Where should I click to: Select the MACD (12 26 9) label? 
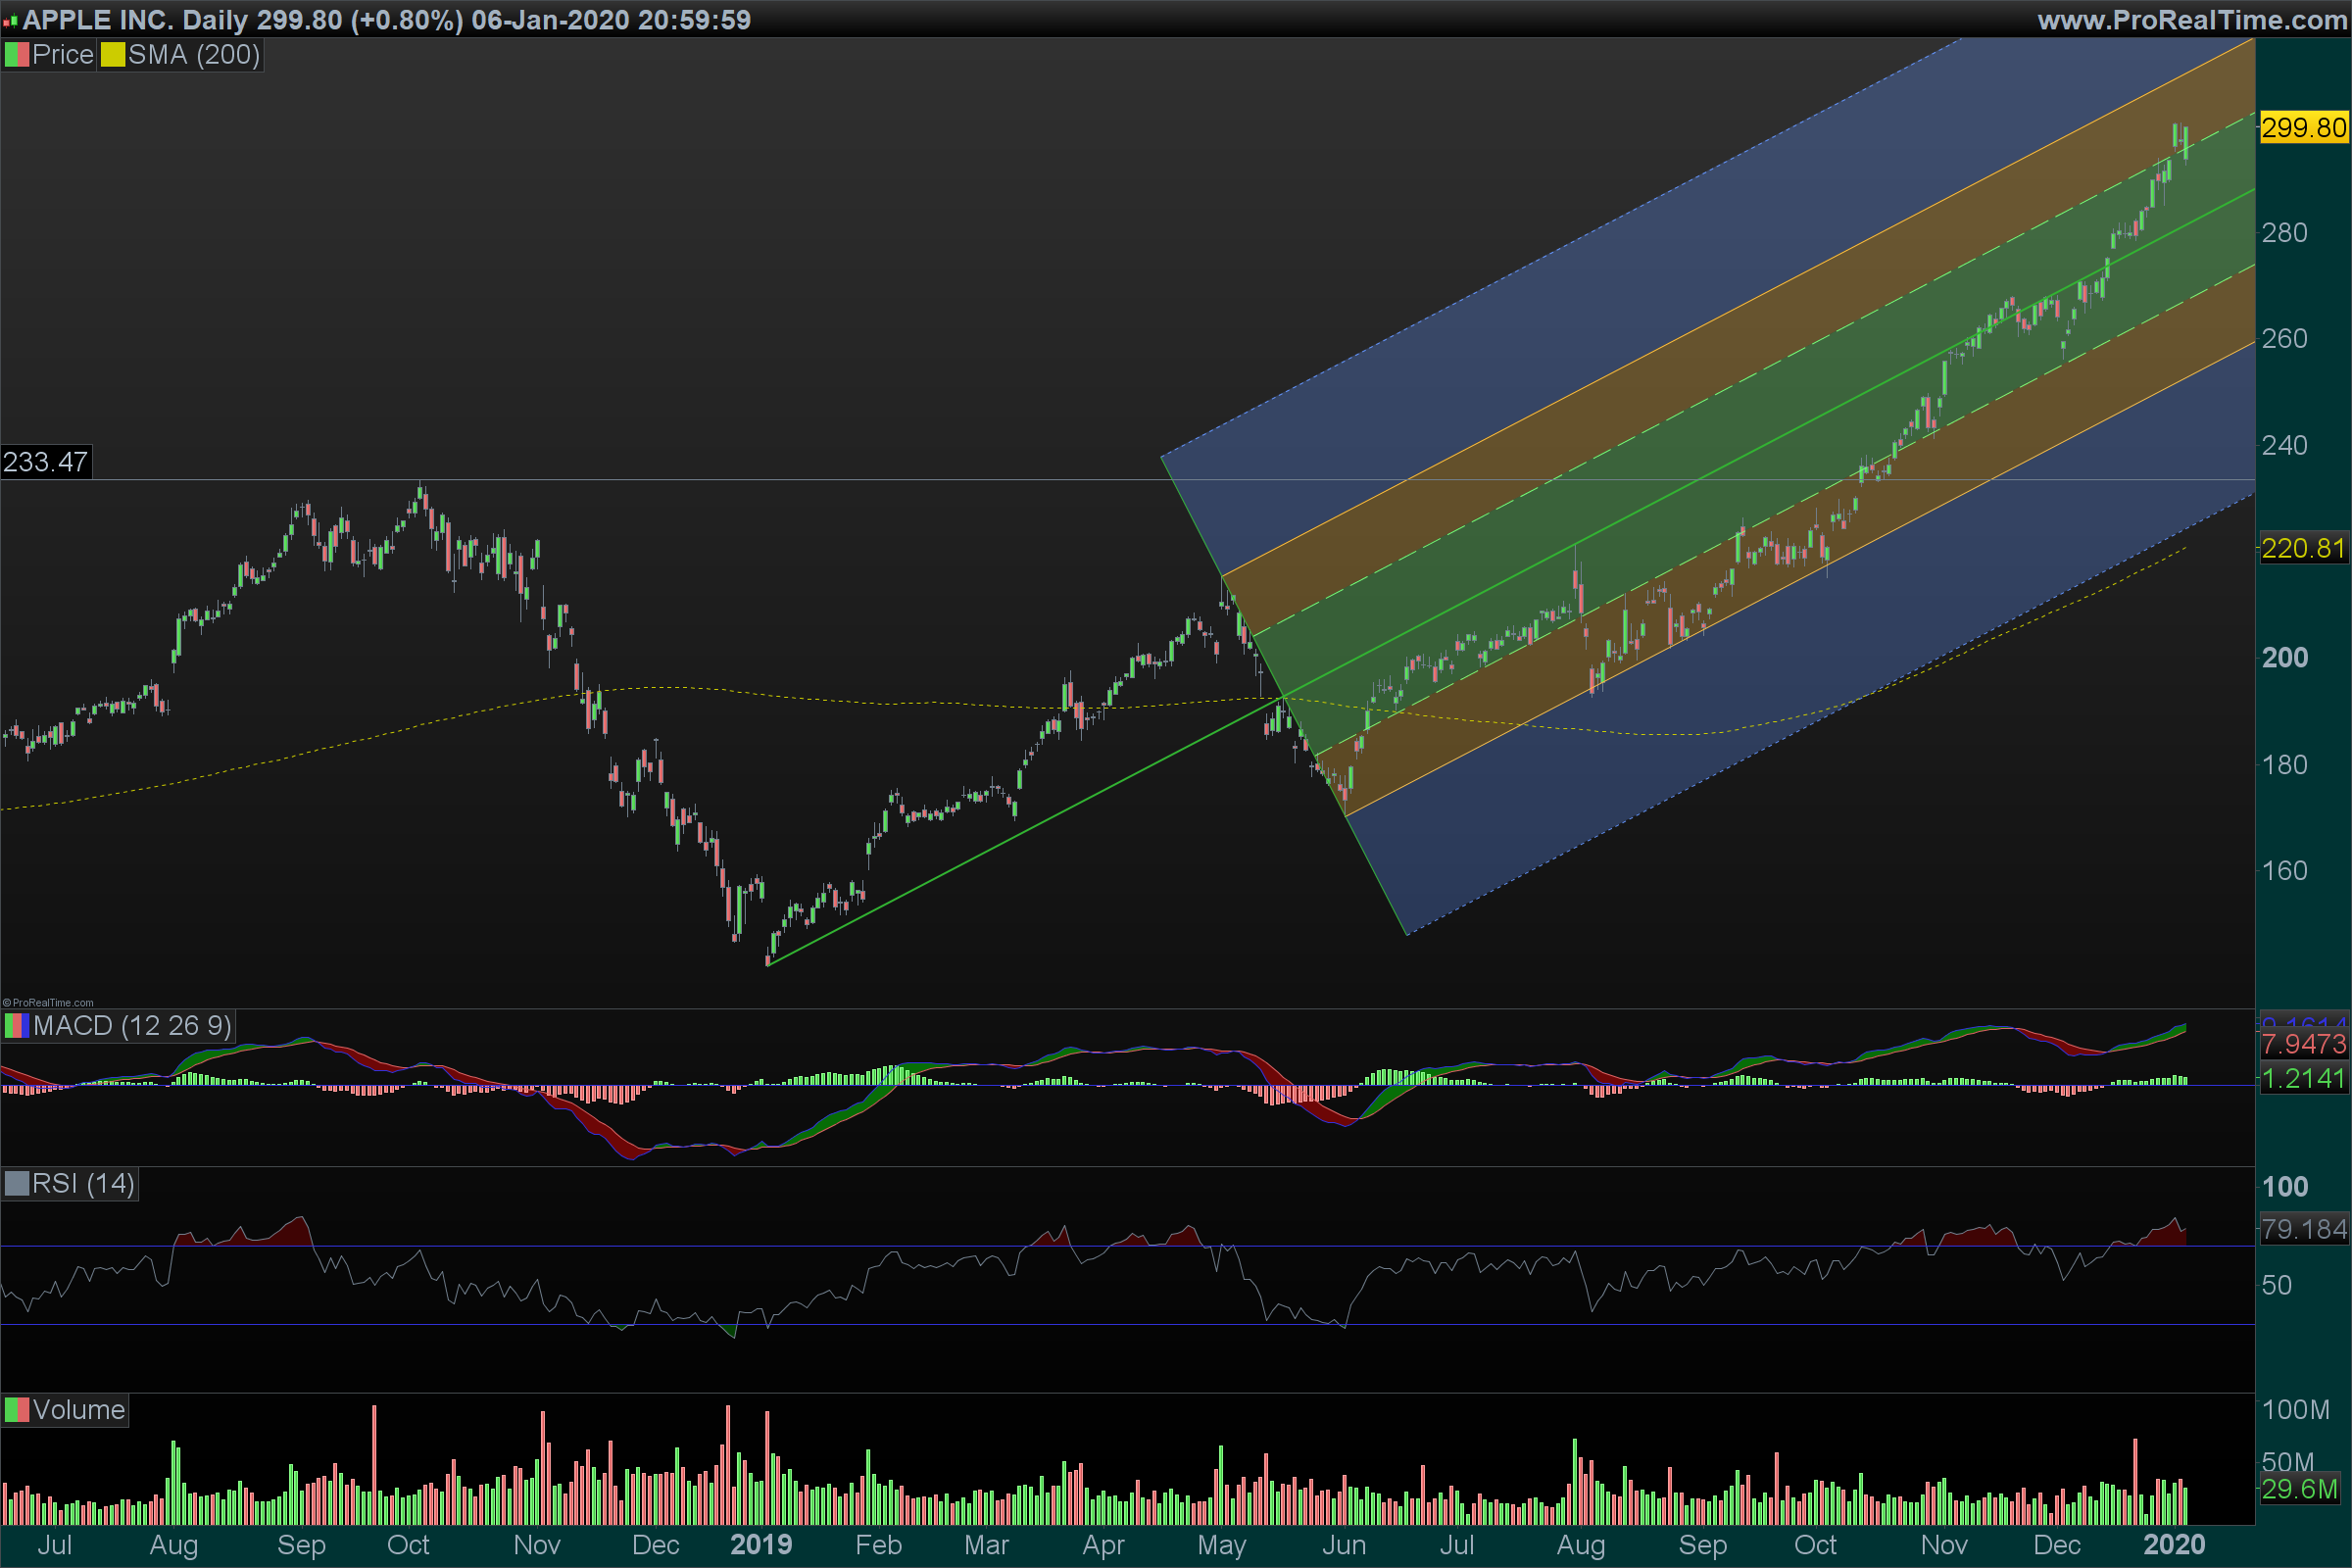pos(132,1026)
